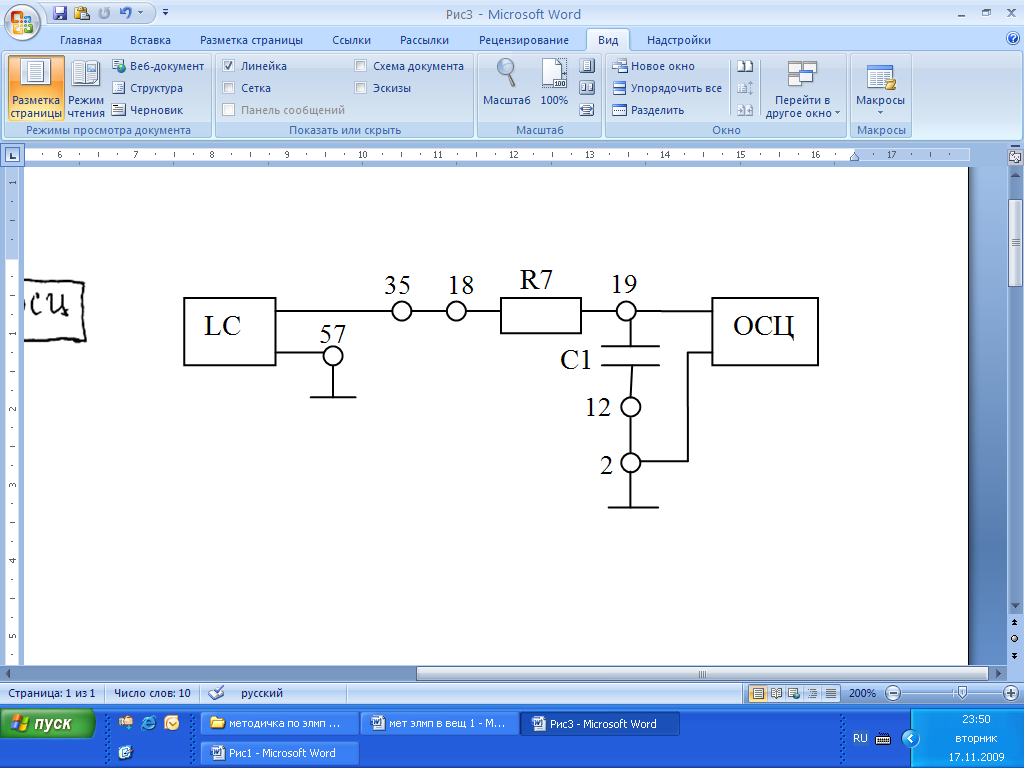
Task: Select Full Screen Reading view in status bar
Action: [776, 694]
